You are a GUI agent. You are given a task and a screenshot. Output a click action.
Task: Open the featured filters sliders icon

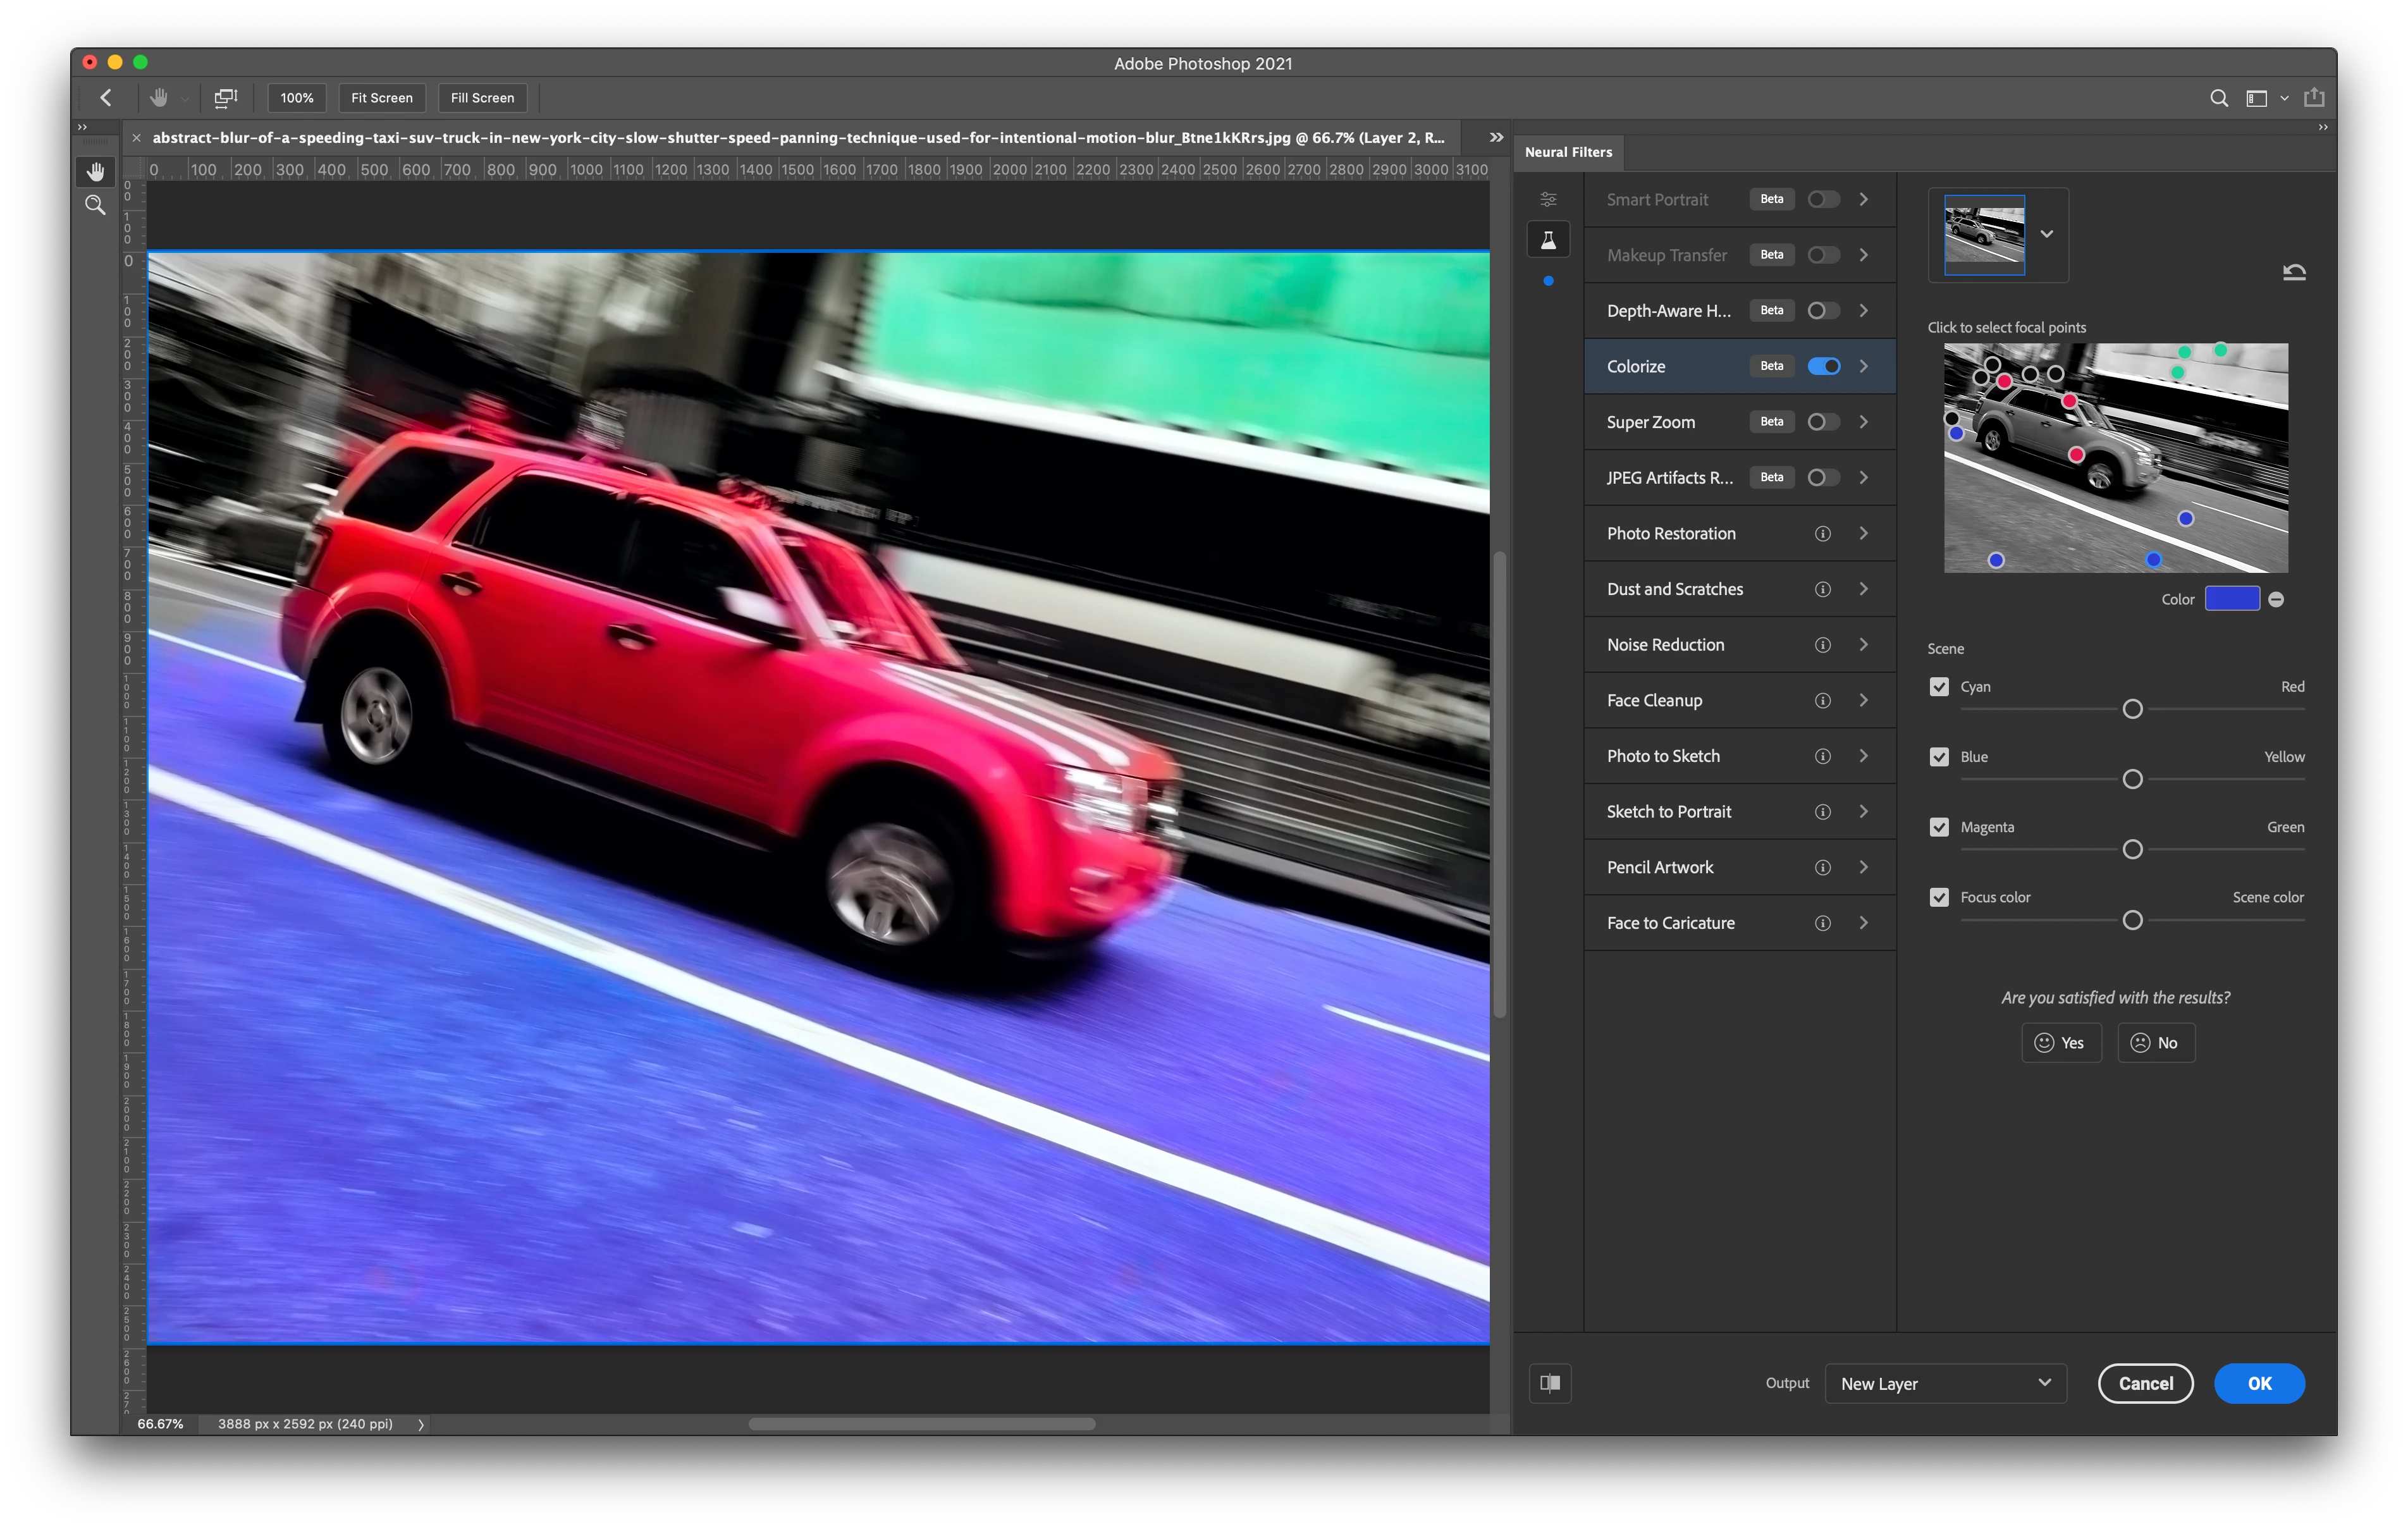tap(1548, 200)
